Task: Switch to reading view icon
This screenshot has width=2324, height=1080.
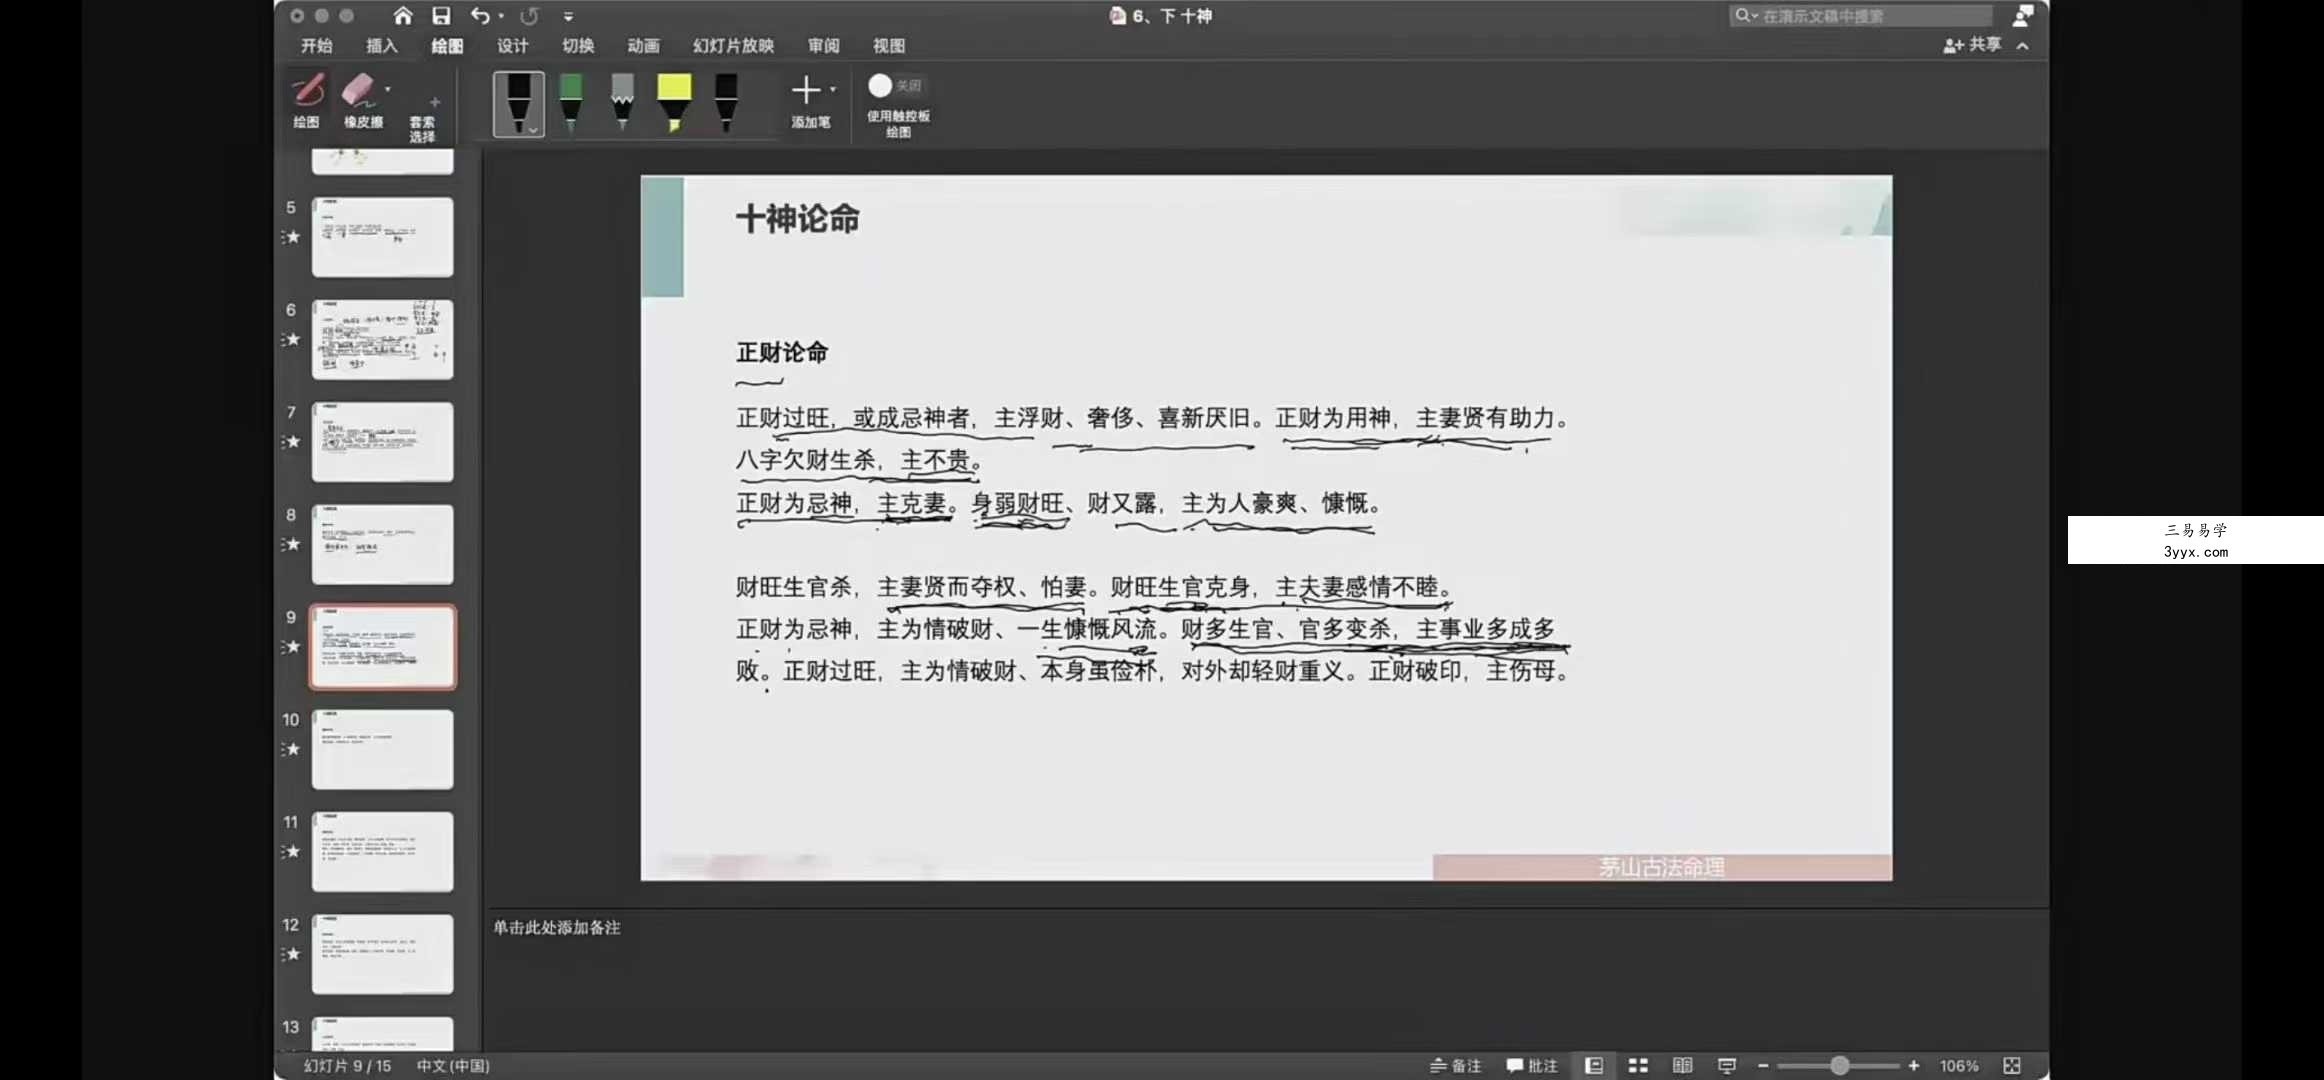Action: point(1683,1066)
